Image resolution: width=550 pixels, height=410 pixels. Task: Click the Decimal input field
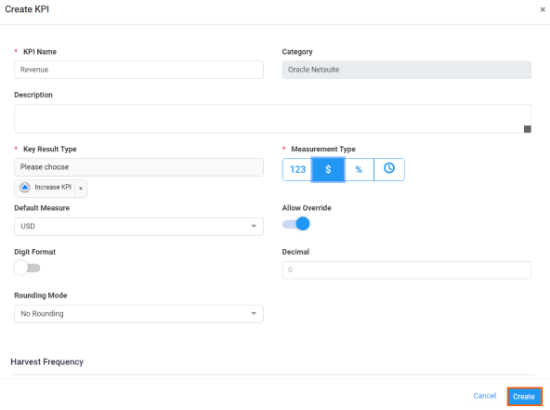click(x=407, y=270)
